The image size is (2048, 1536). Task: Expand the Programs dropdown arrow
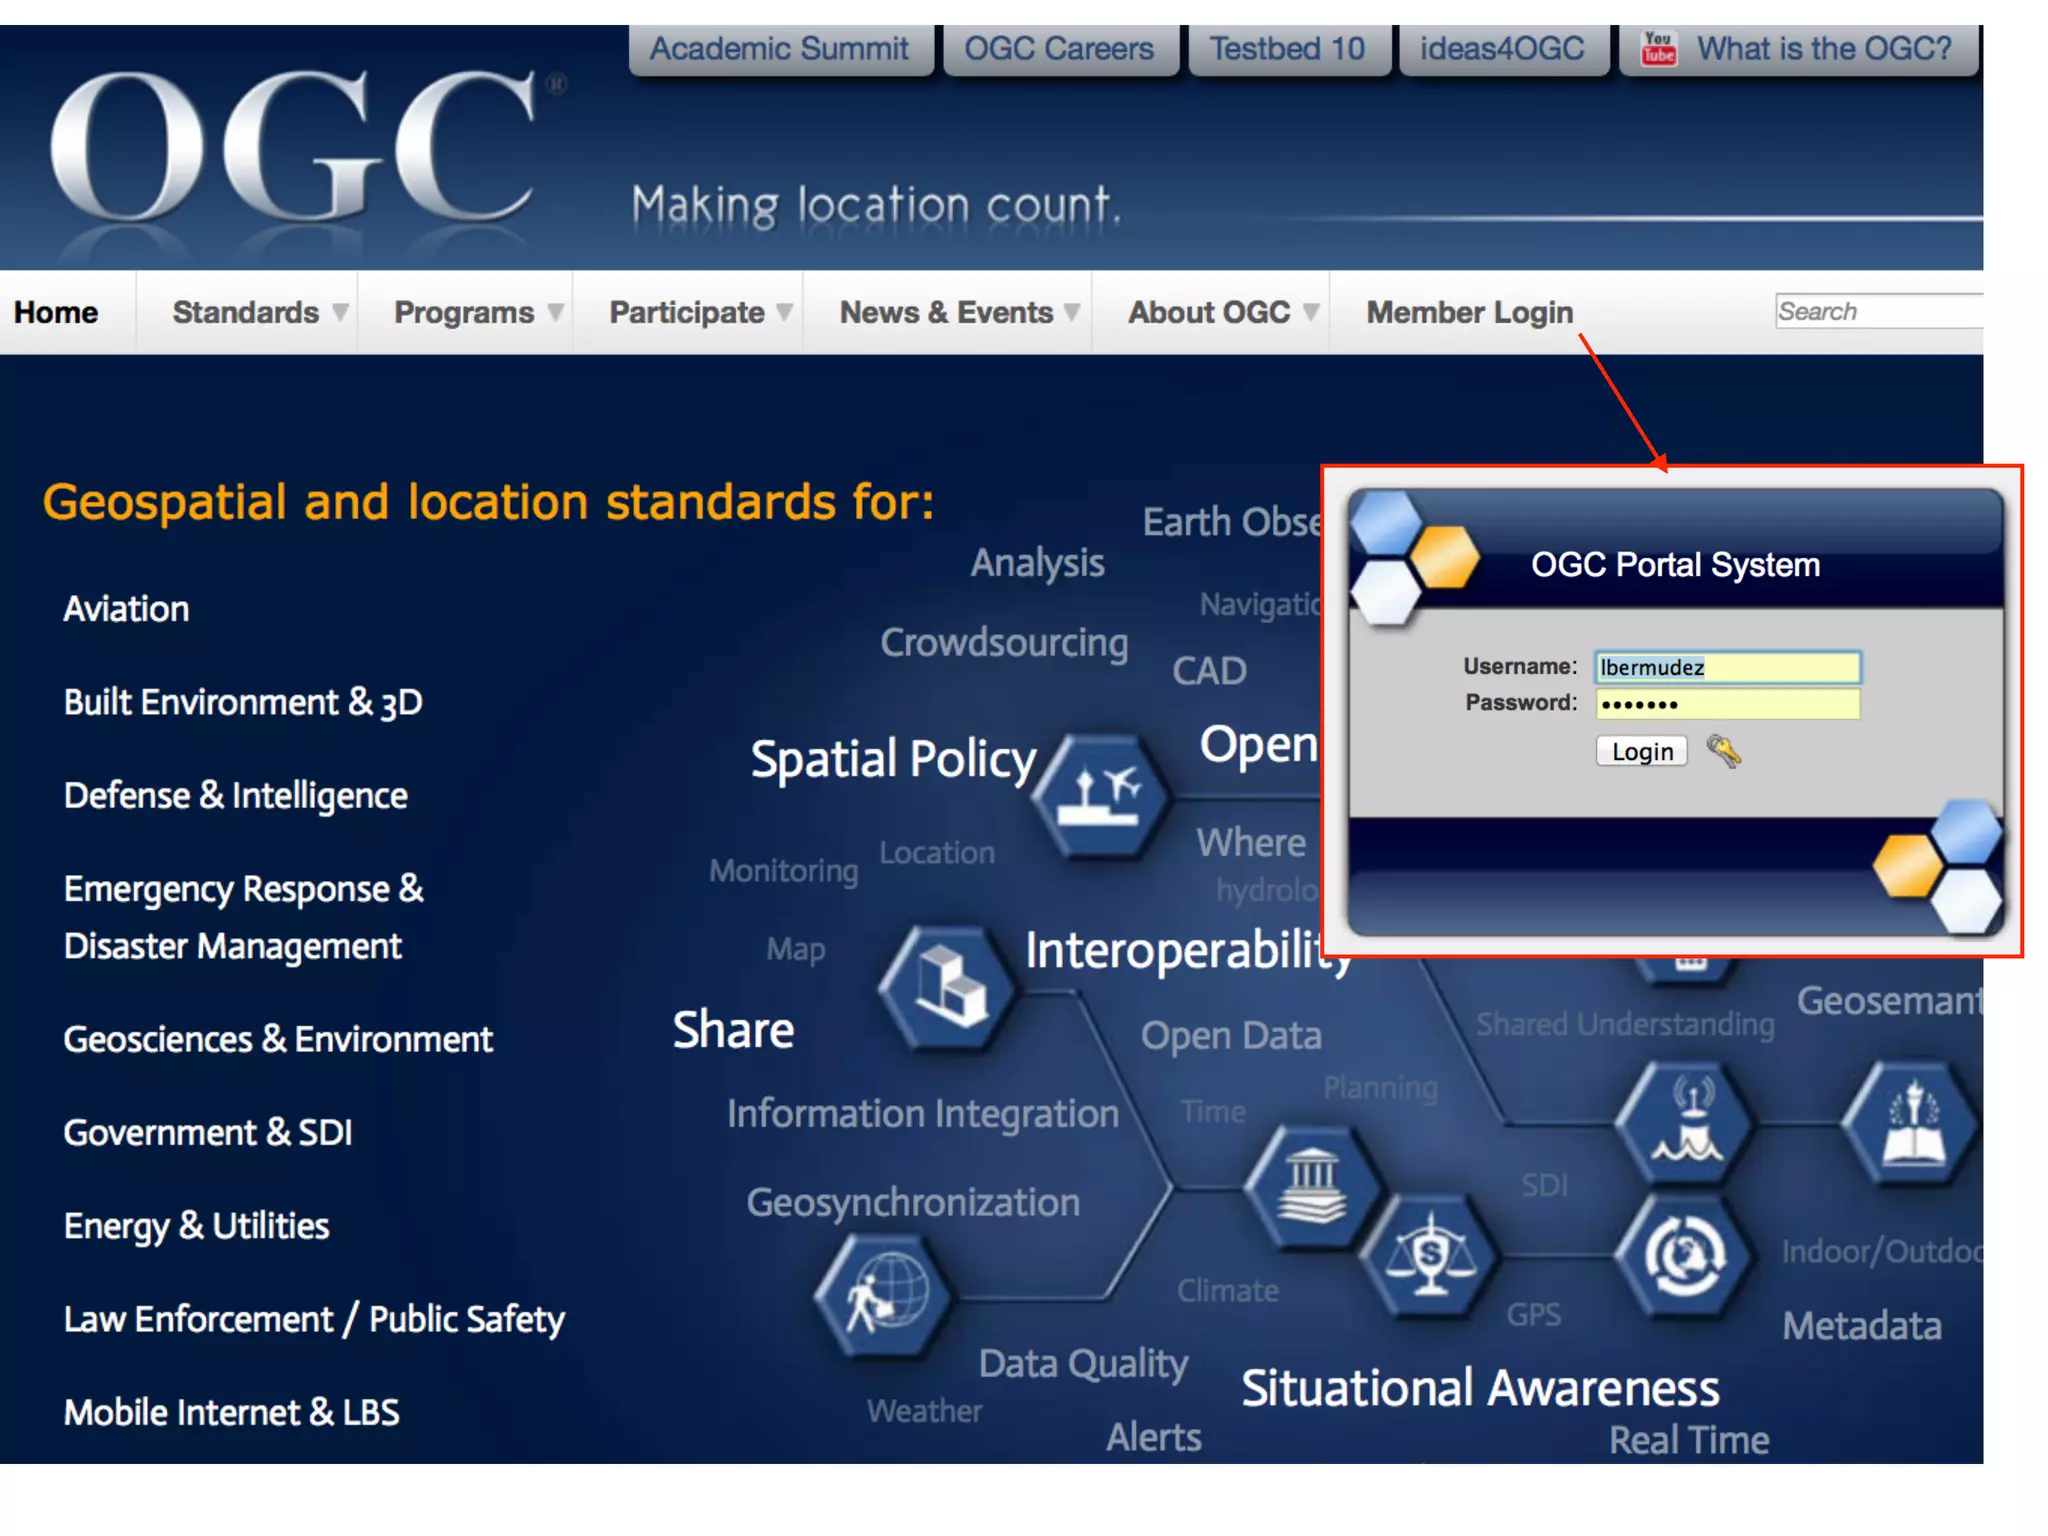pyautogui.click(x=555, y=313)
